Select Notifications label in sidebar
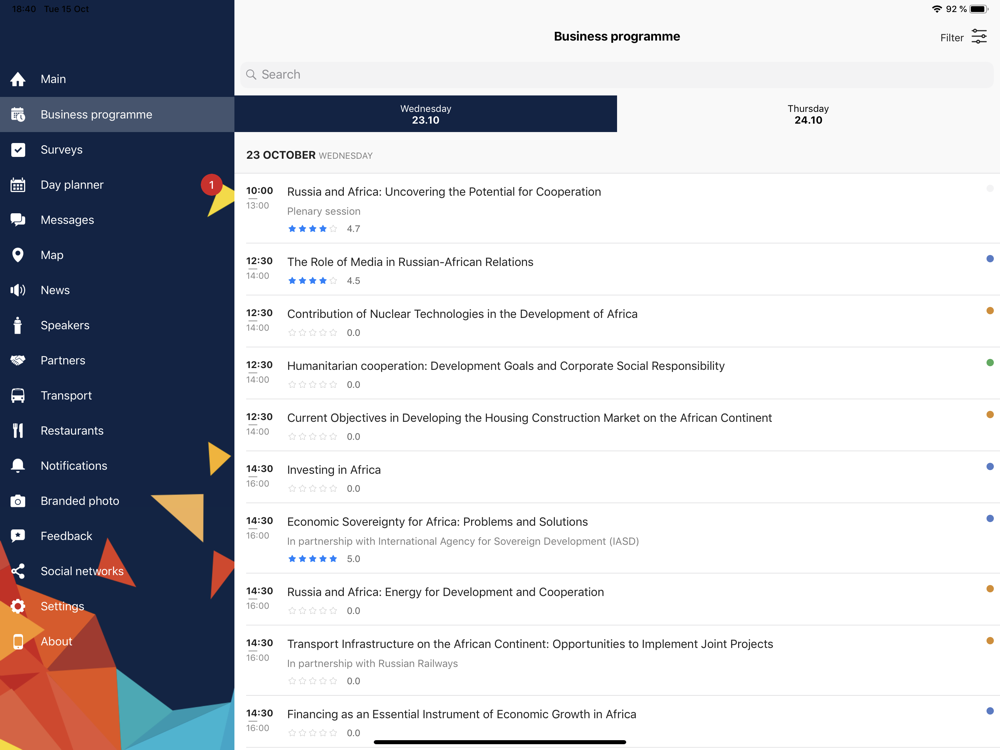The height and width of the screenshot is (750, 1000). coord(74,466)
